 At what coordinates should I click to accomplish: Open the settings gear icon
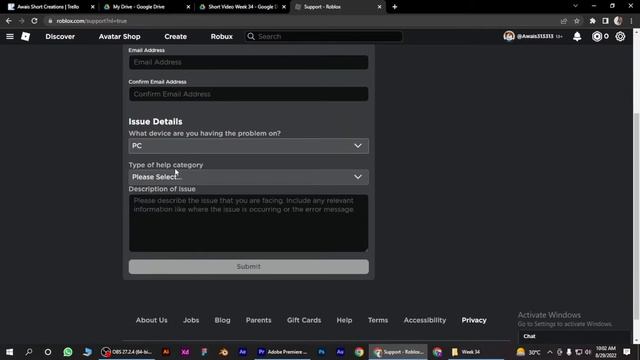[620, 36]
